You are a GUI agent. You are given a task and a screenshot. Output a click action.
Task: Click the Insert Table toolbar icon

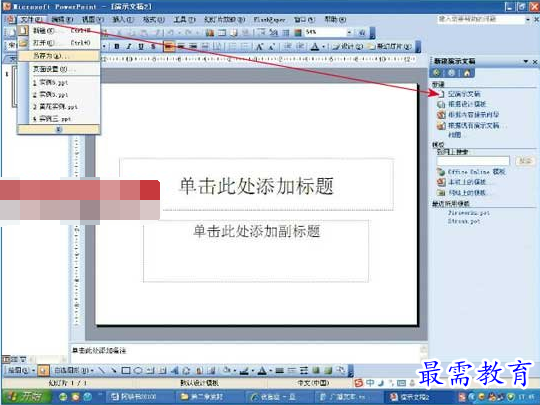(222, 33)
